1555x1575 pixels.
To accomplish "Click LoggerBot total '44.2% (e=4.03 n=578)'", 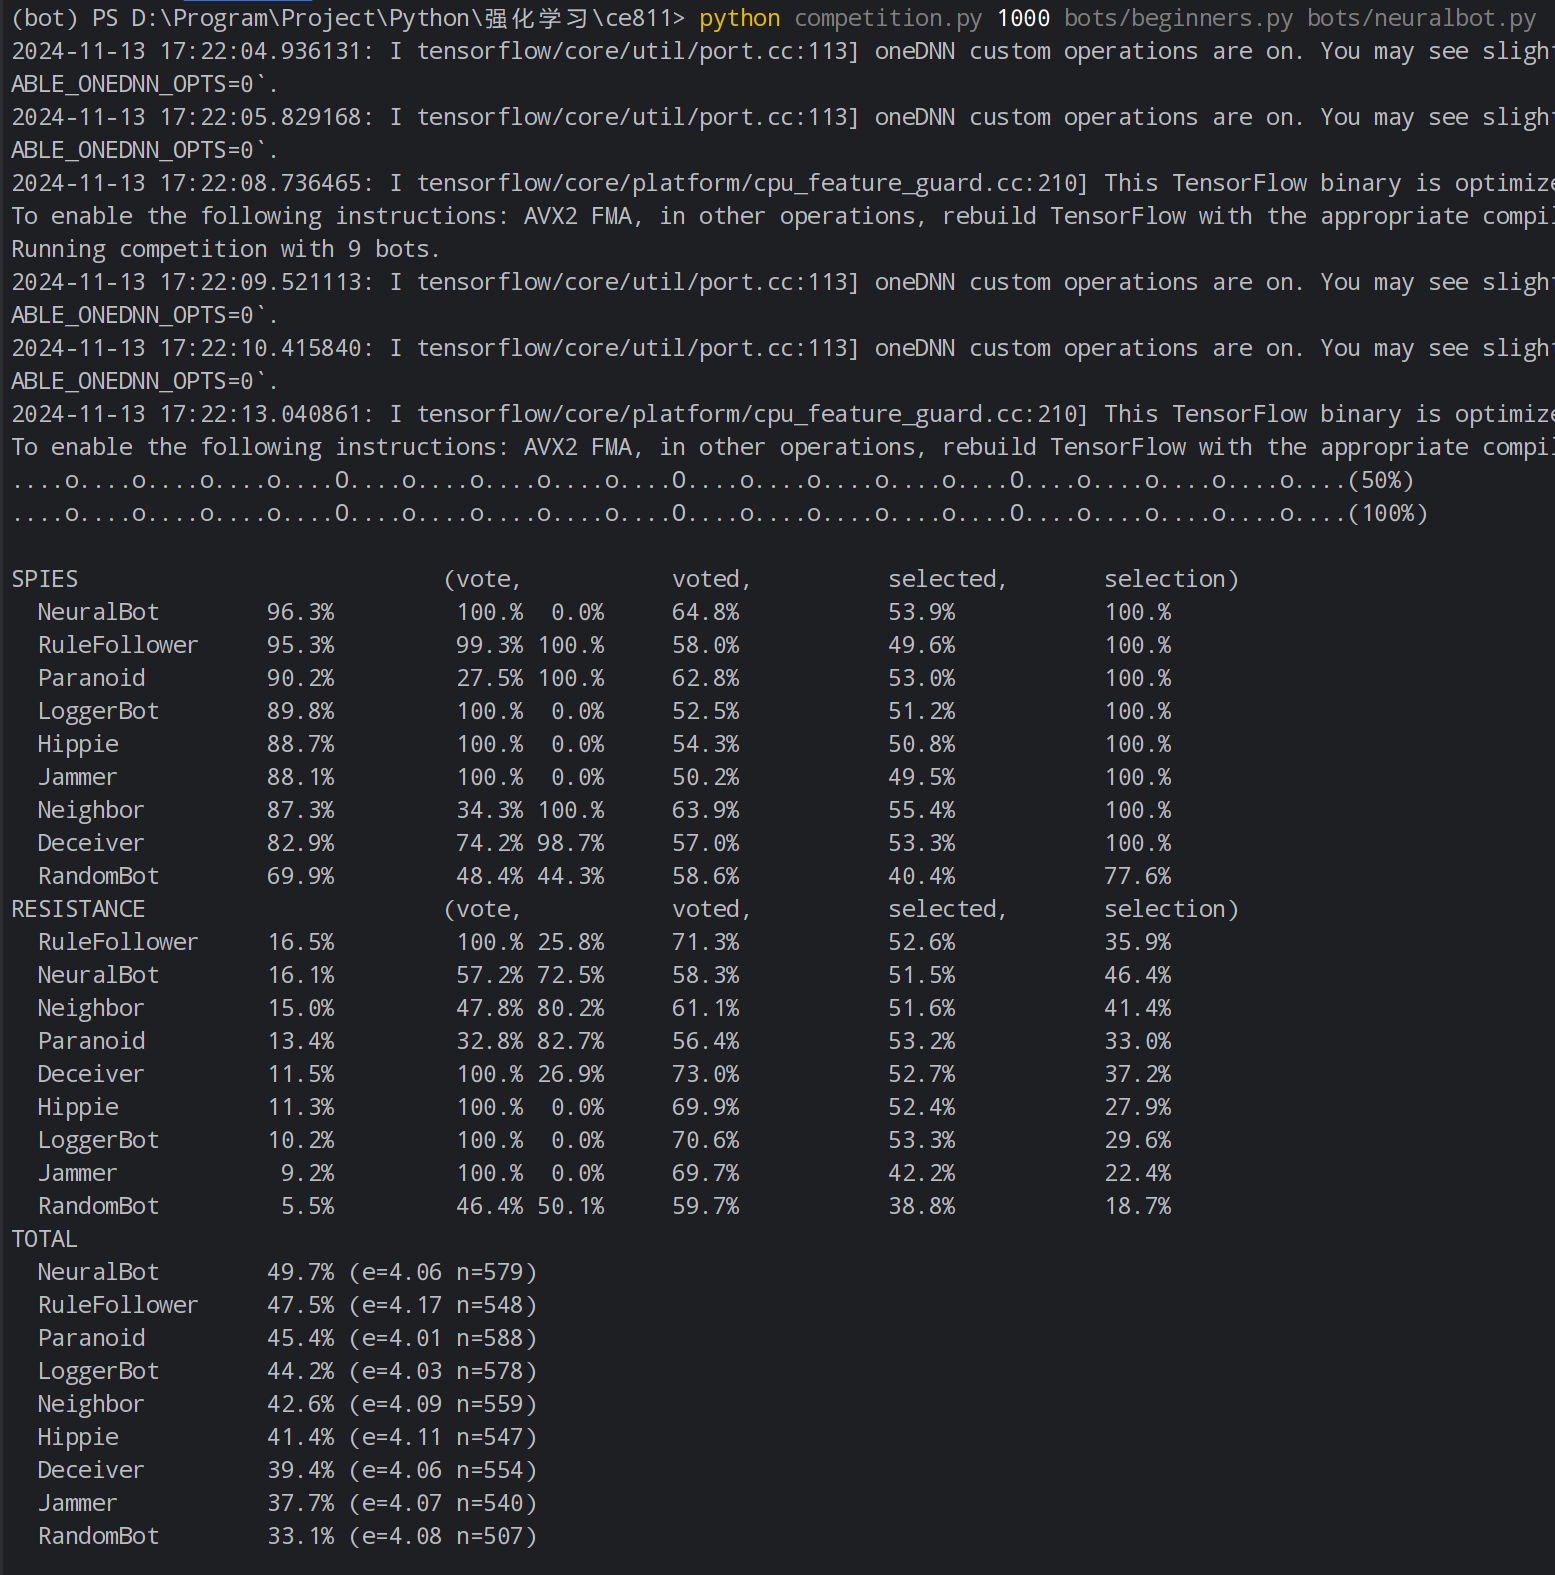I will [x=402, y=1371].
